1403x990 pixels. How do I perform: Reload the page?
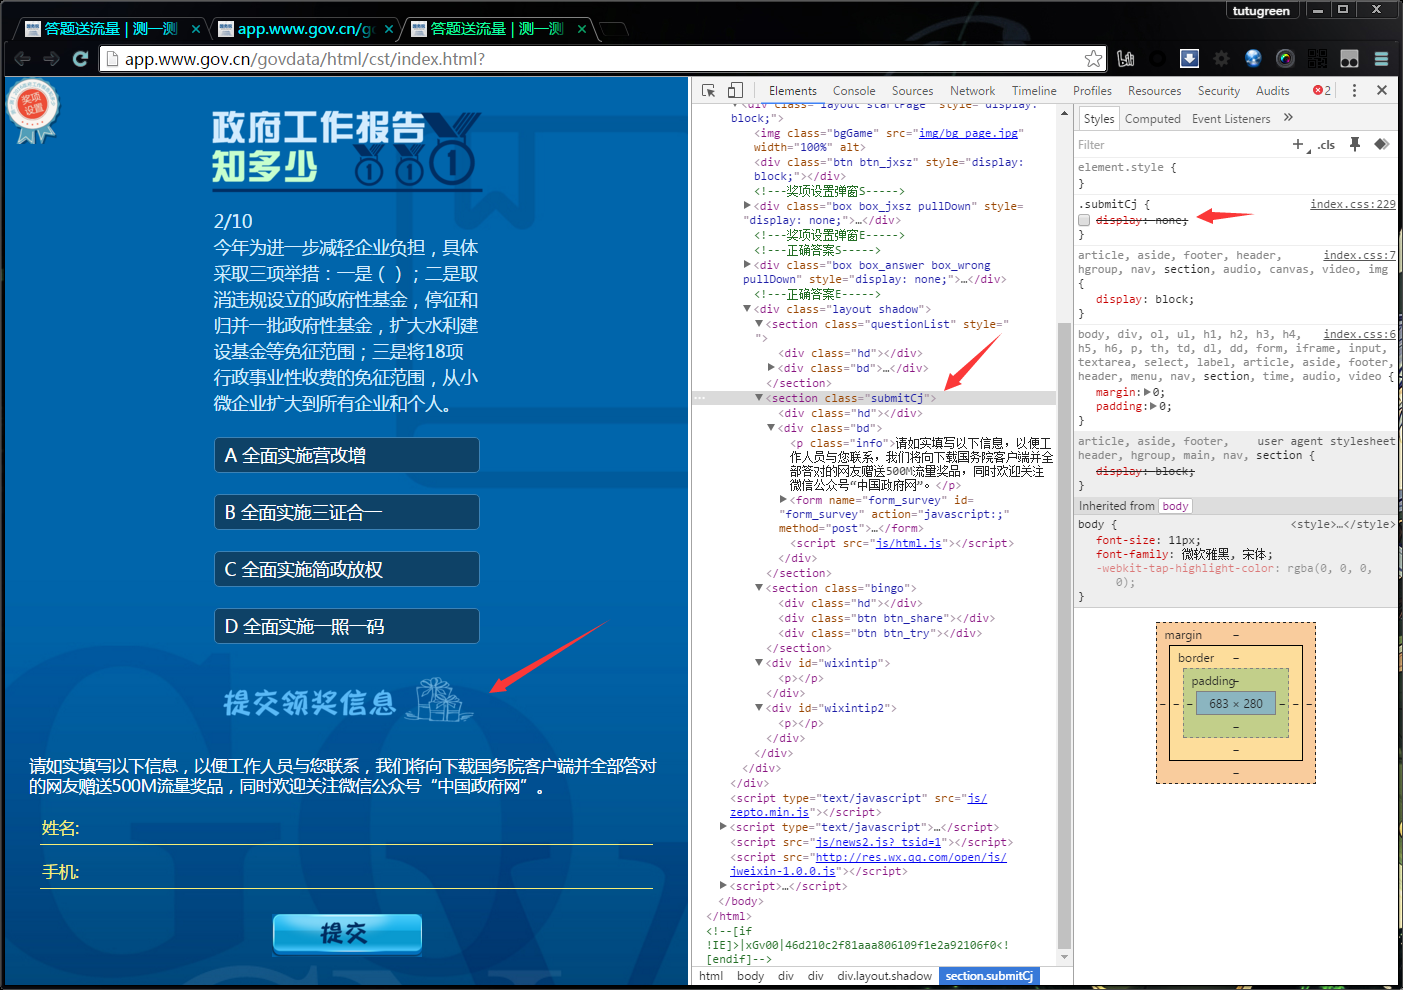(x=80, y=59)
